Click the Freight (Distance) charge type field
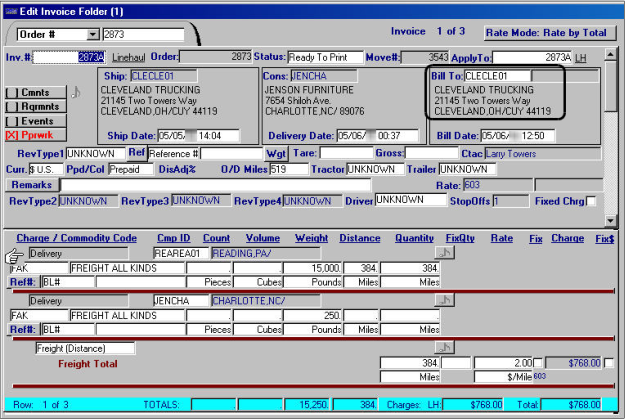Image resolution: width=626 pixels, height=419 pixels. tap(85, 348)
